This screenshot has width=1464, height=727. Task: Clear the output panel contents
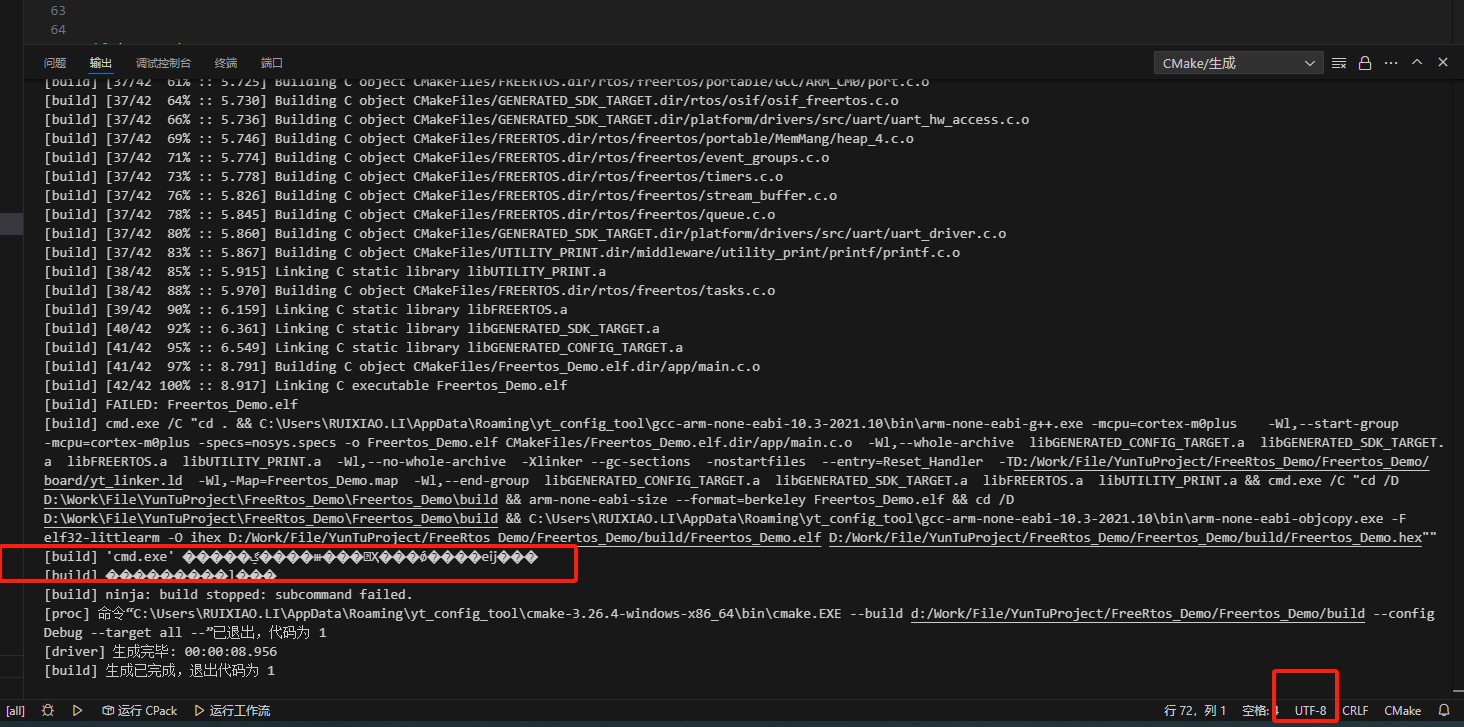pos(1339,63)
